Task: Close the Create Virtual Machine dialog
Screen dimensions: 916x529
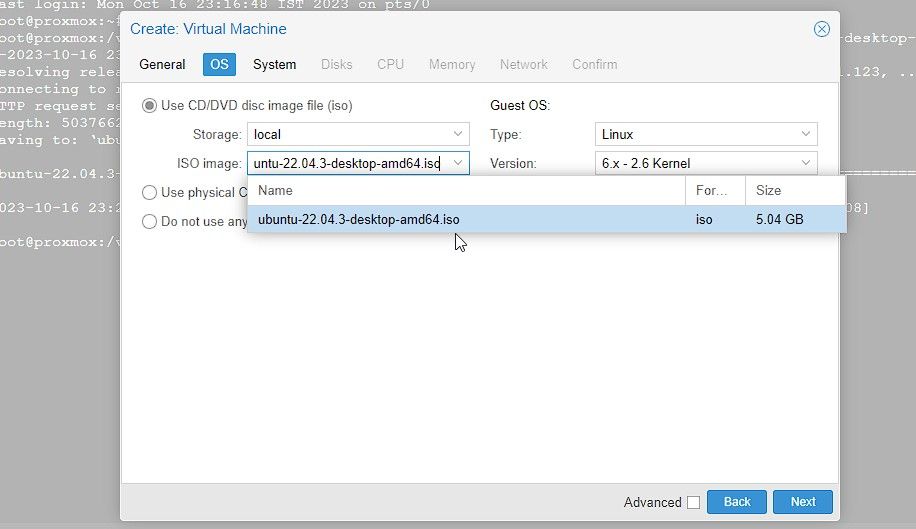Action: point(822,29)
